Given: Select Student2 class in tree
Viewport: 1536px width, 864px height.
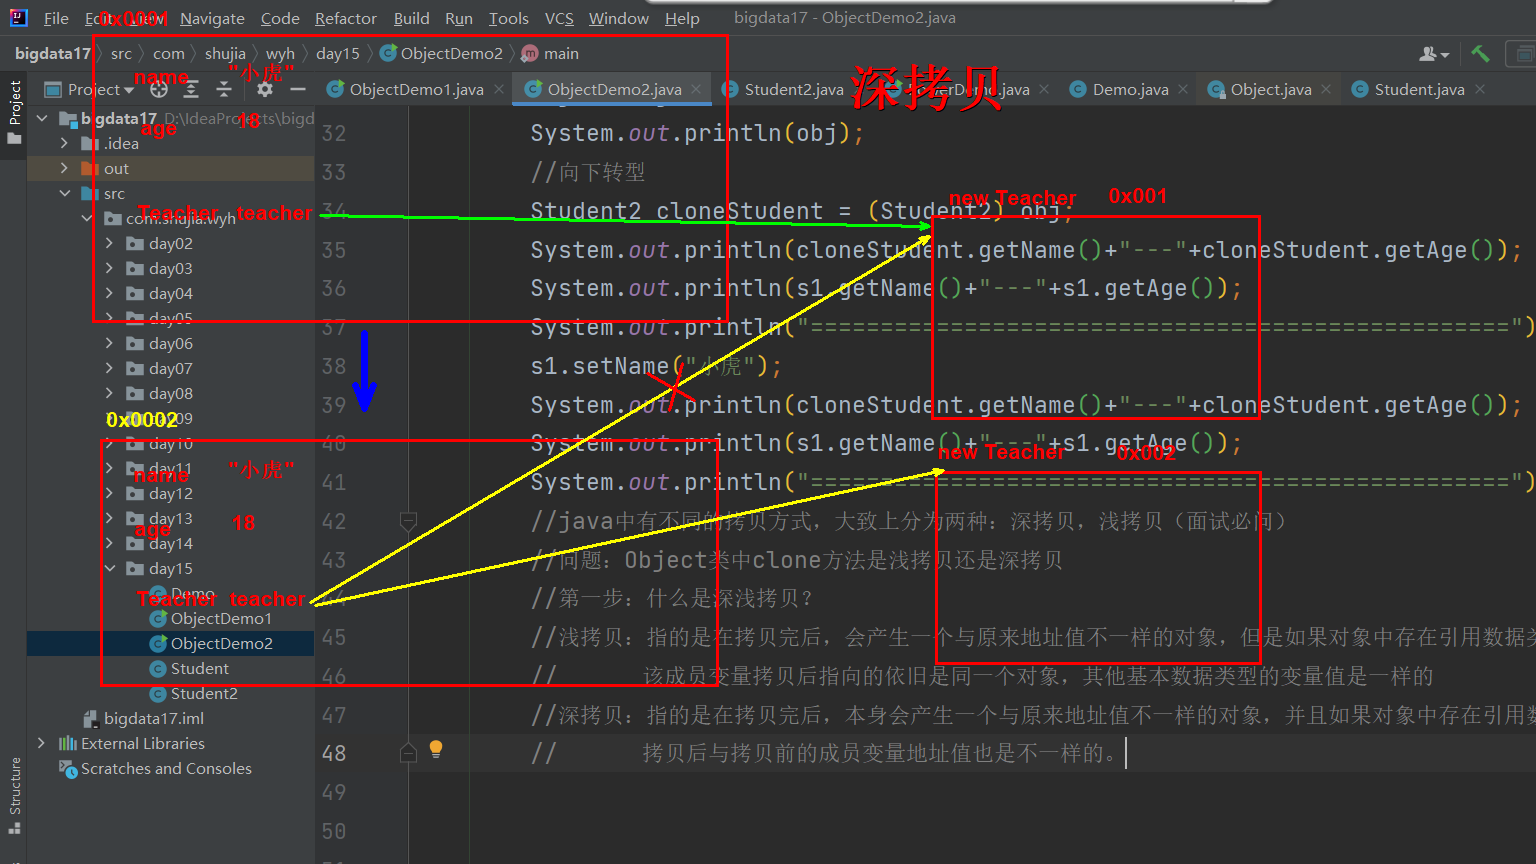Looking at the screenshot, I should tap(204, 693).
